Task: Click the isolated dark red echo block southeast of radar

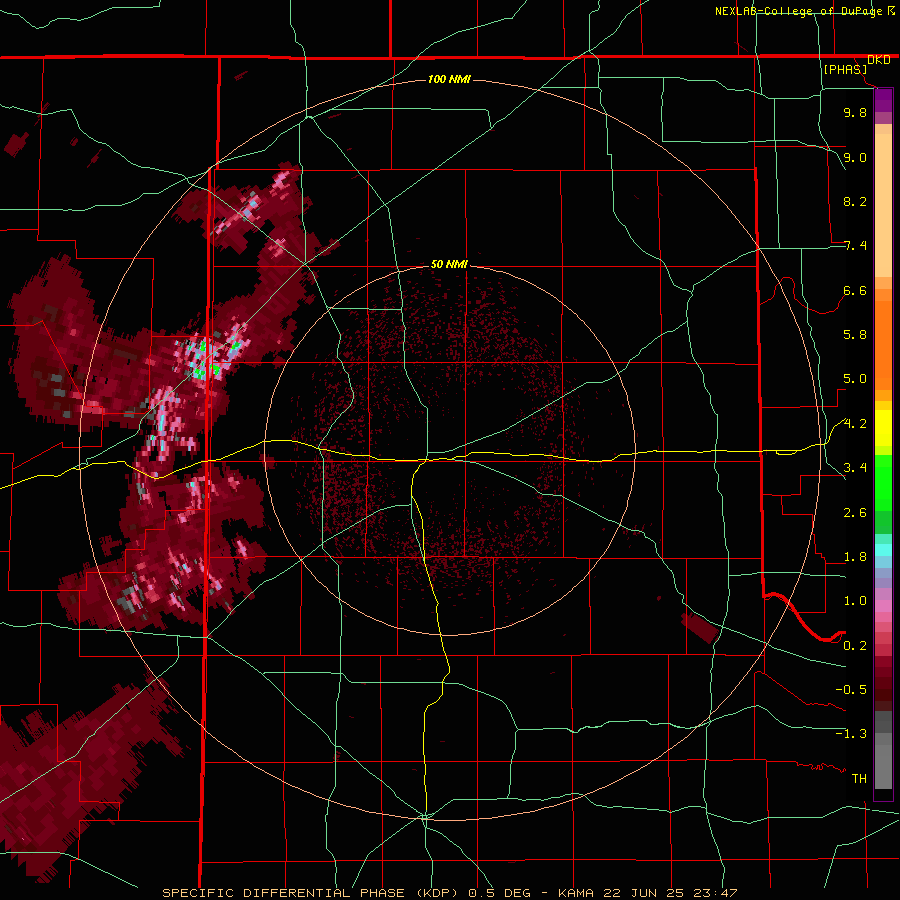Action: [x=700, y=629]
